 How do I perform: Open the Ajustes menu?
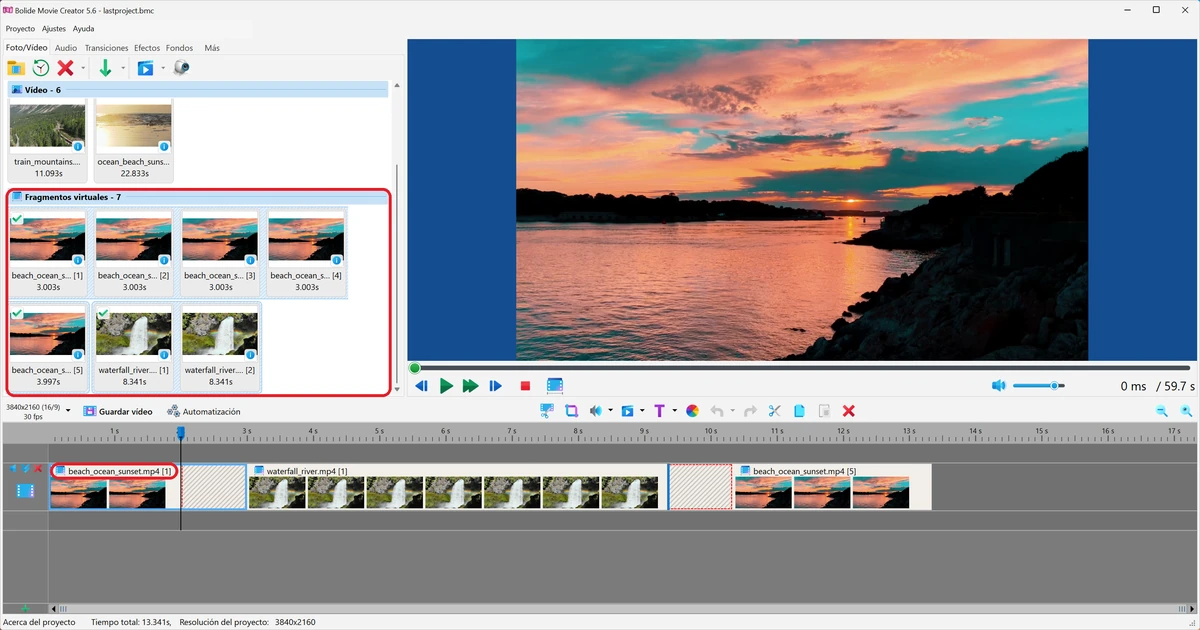click(54, 29)
